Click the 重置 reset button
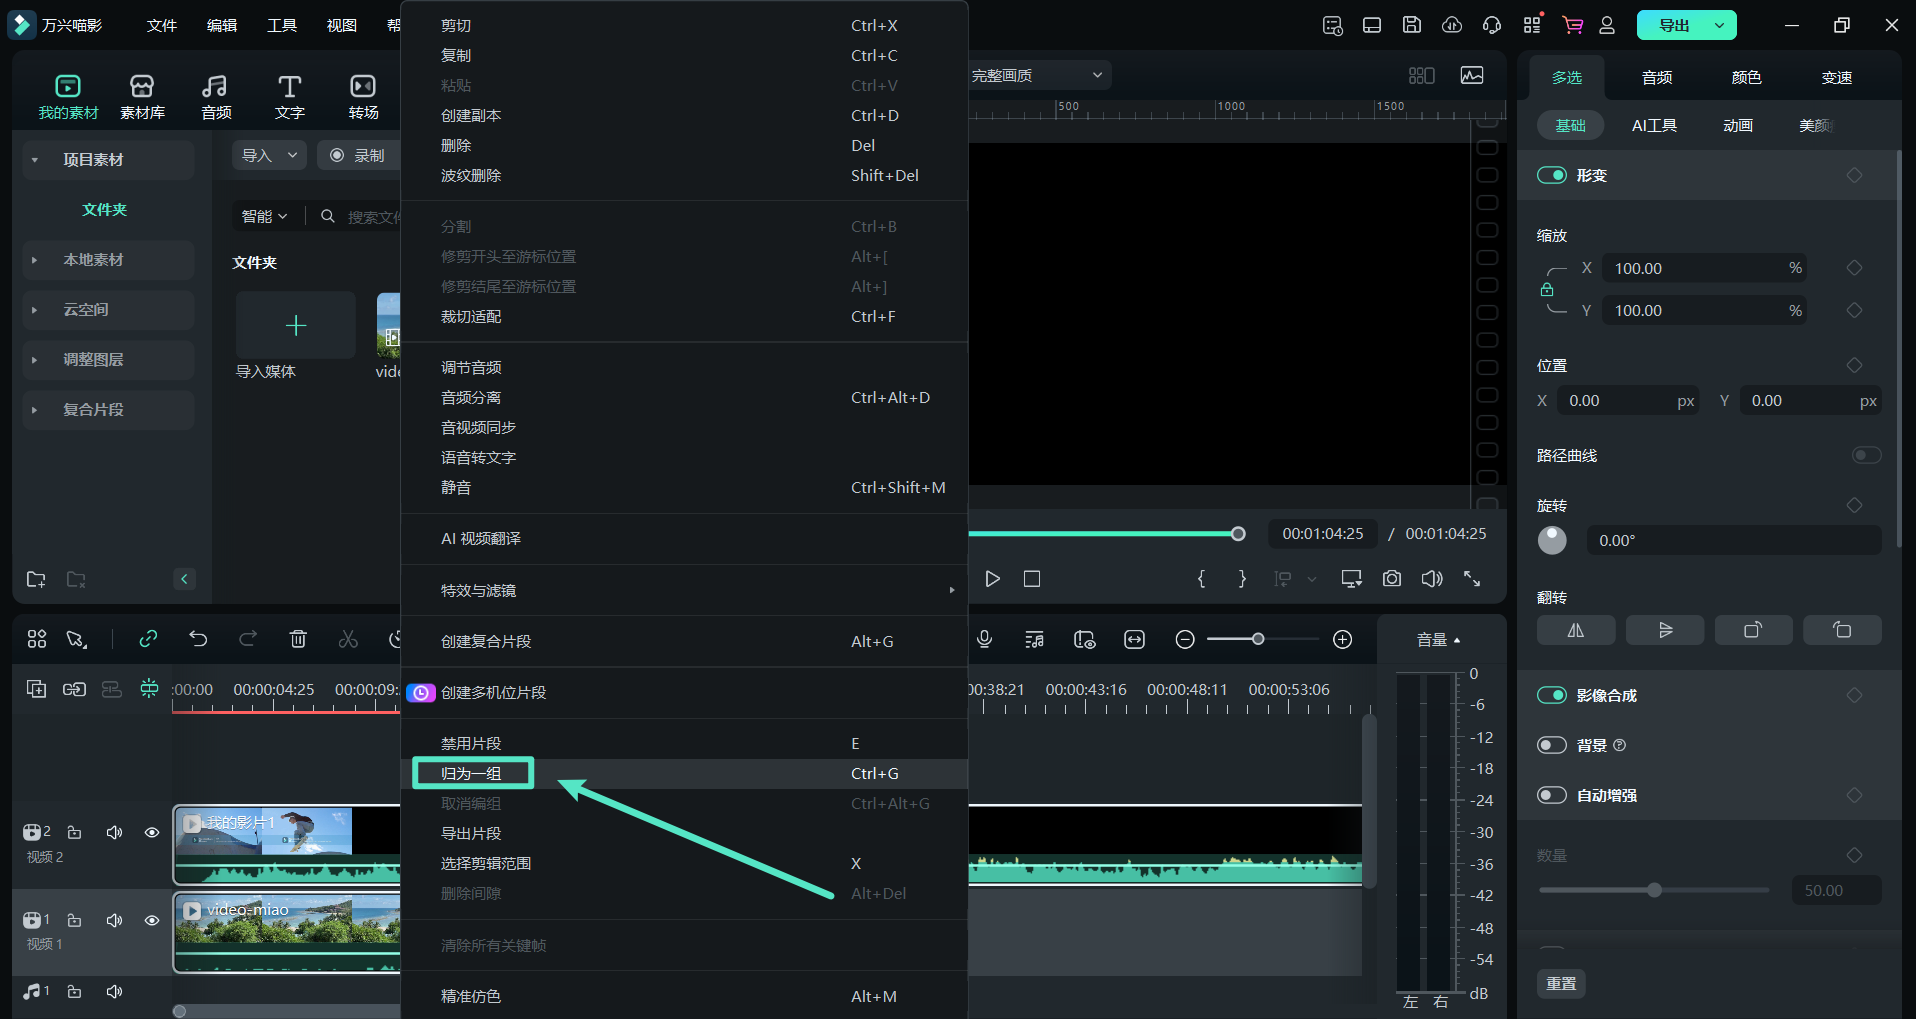The height and width of the screenshot is (1019, 1916). (1561, 983)
